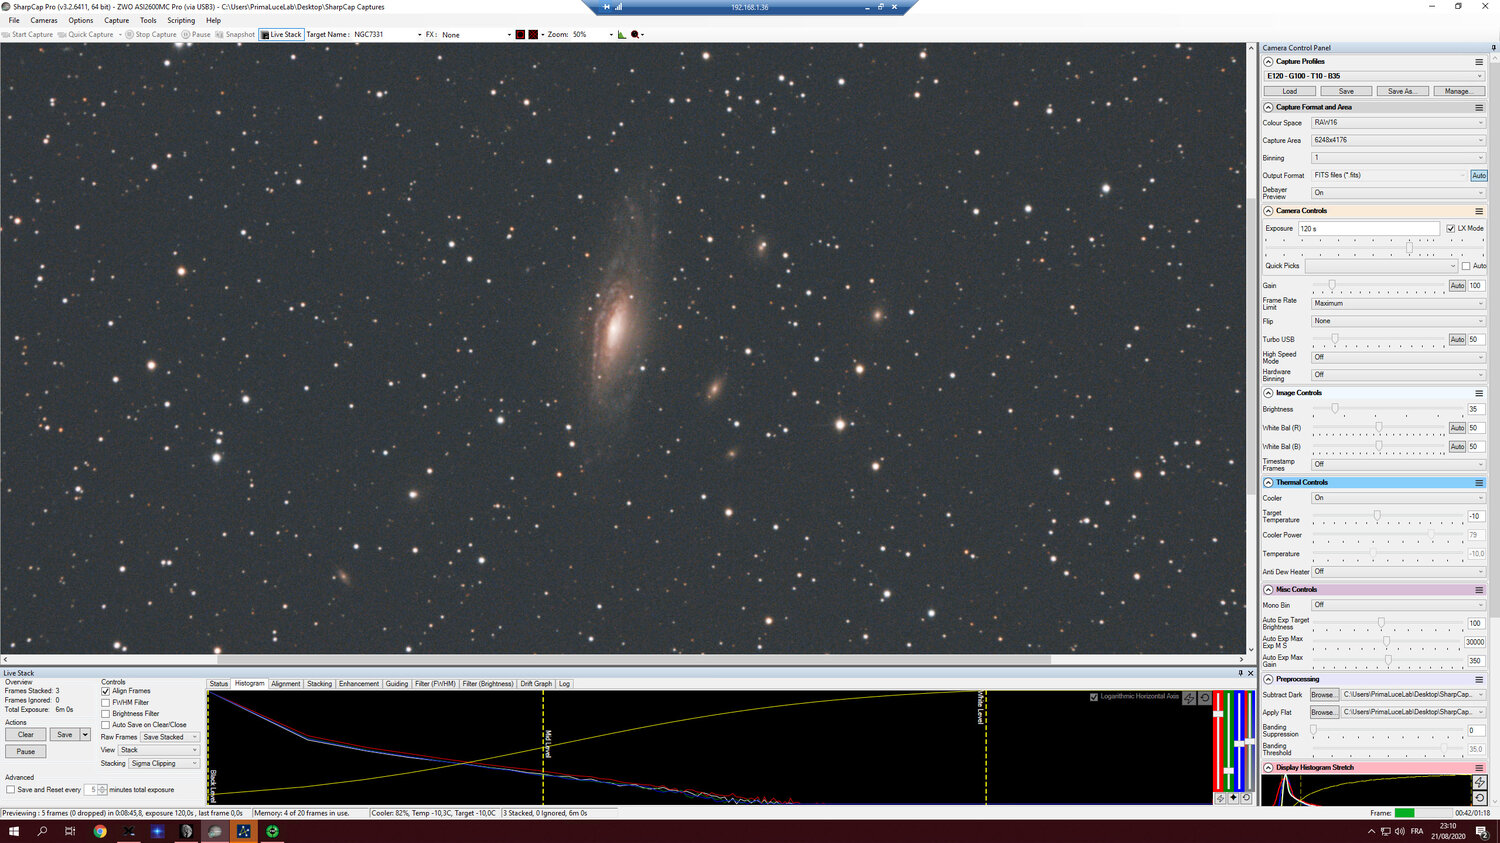This screenshot has width=1500, height=843.
Task: Open the Binning dropdown
Action: (x=1398, y=158)
